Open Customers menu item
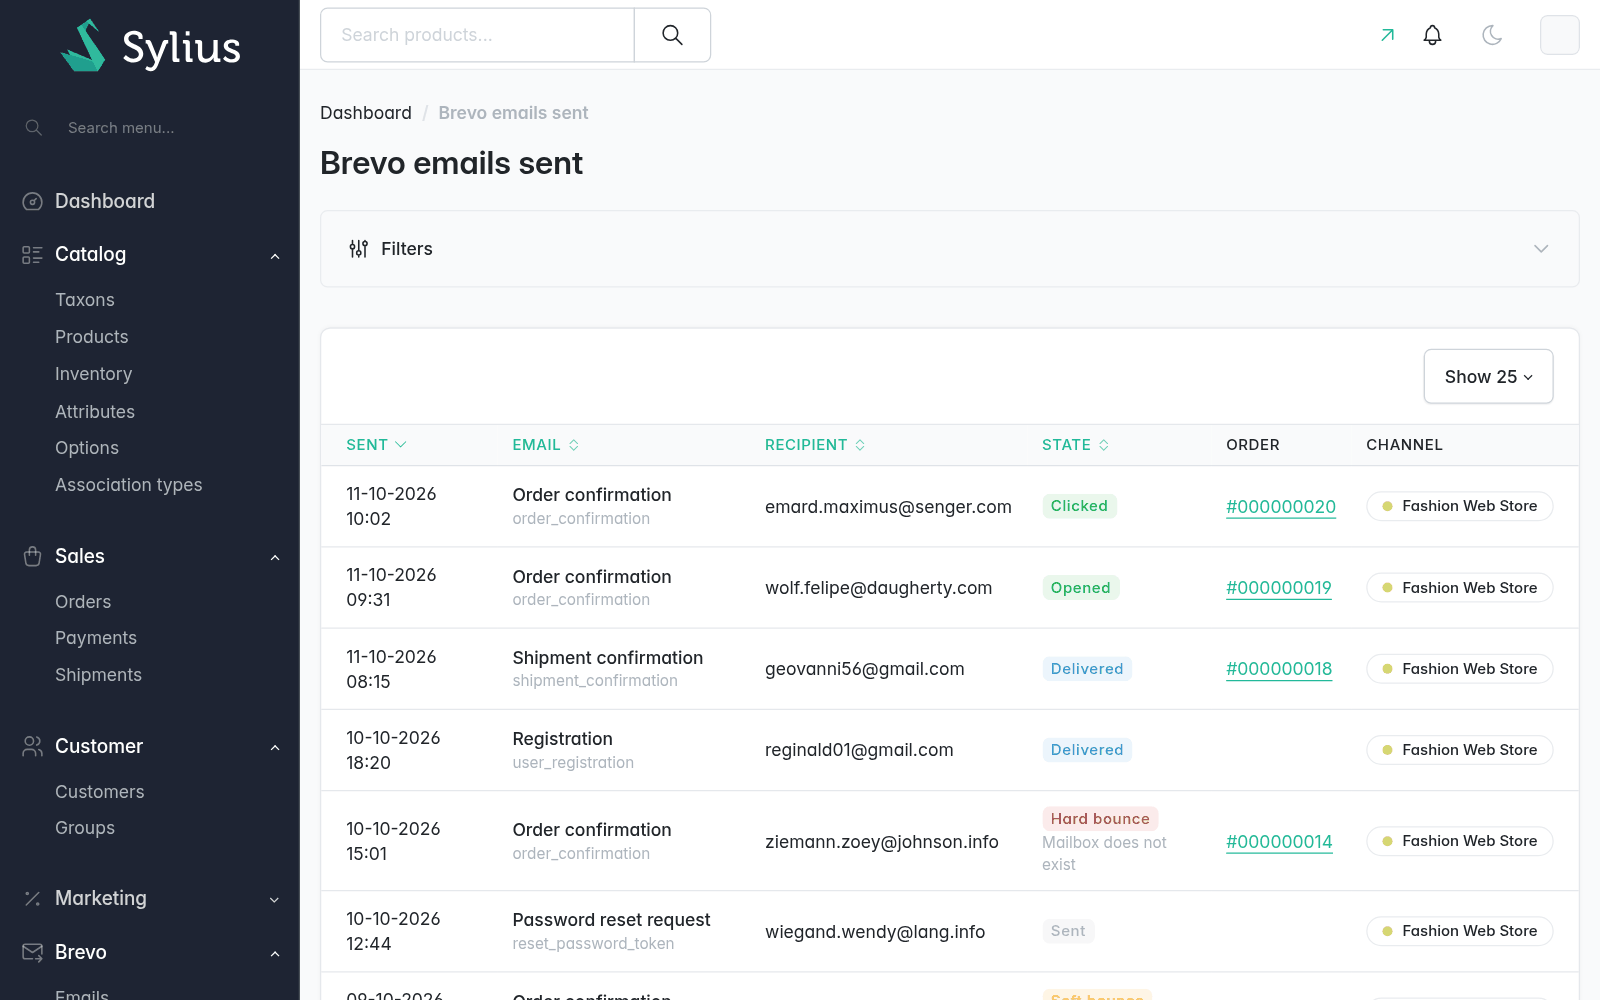Viewport: 1600px width, 1000px height. 100,792
